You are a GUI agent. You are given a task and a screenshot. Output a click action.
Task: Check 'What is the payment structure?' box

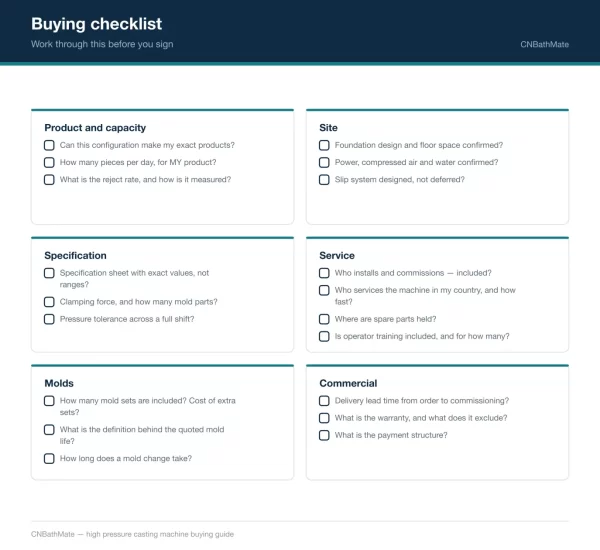pyautogui.click(x=324, y=435)
